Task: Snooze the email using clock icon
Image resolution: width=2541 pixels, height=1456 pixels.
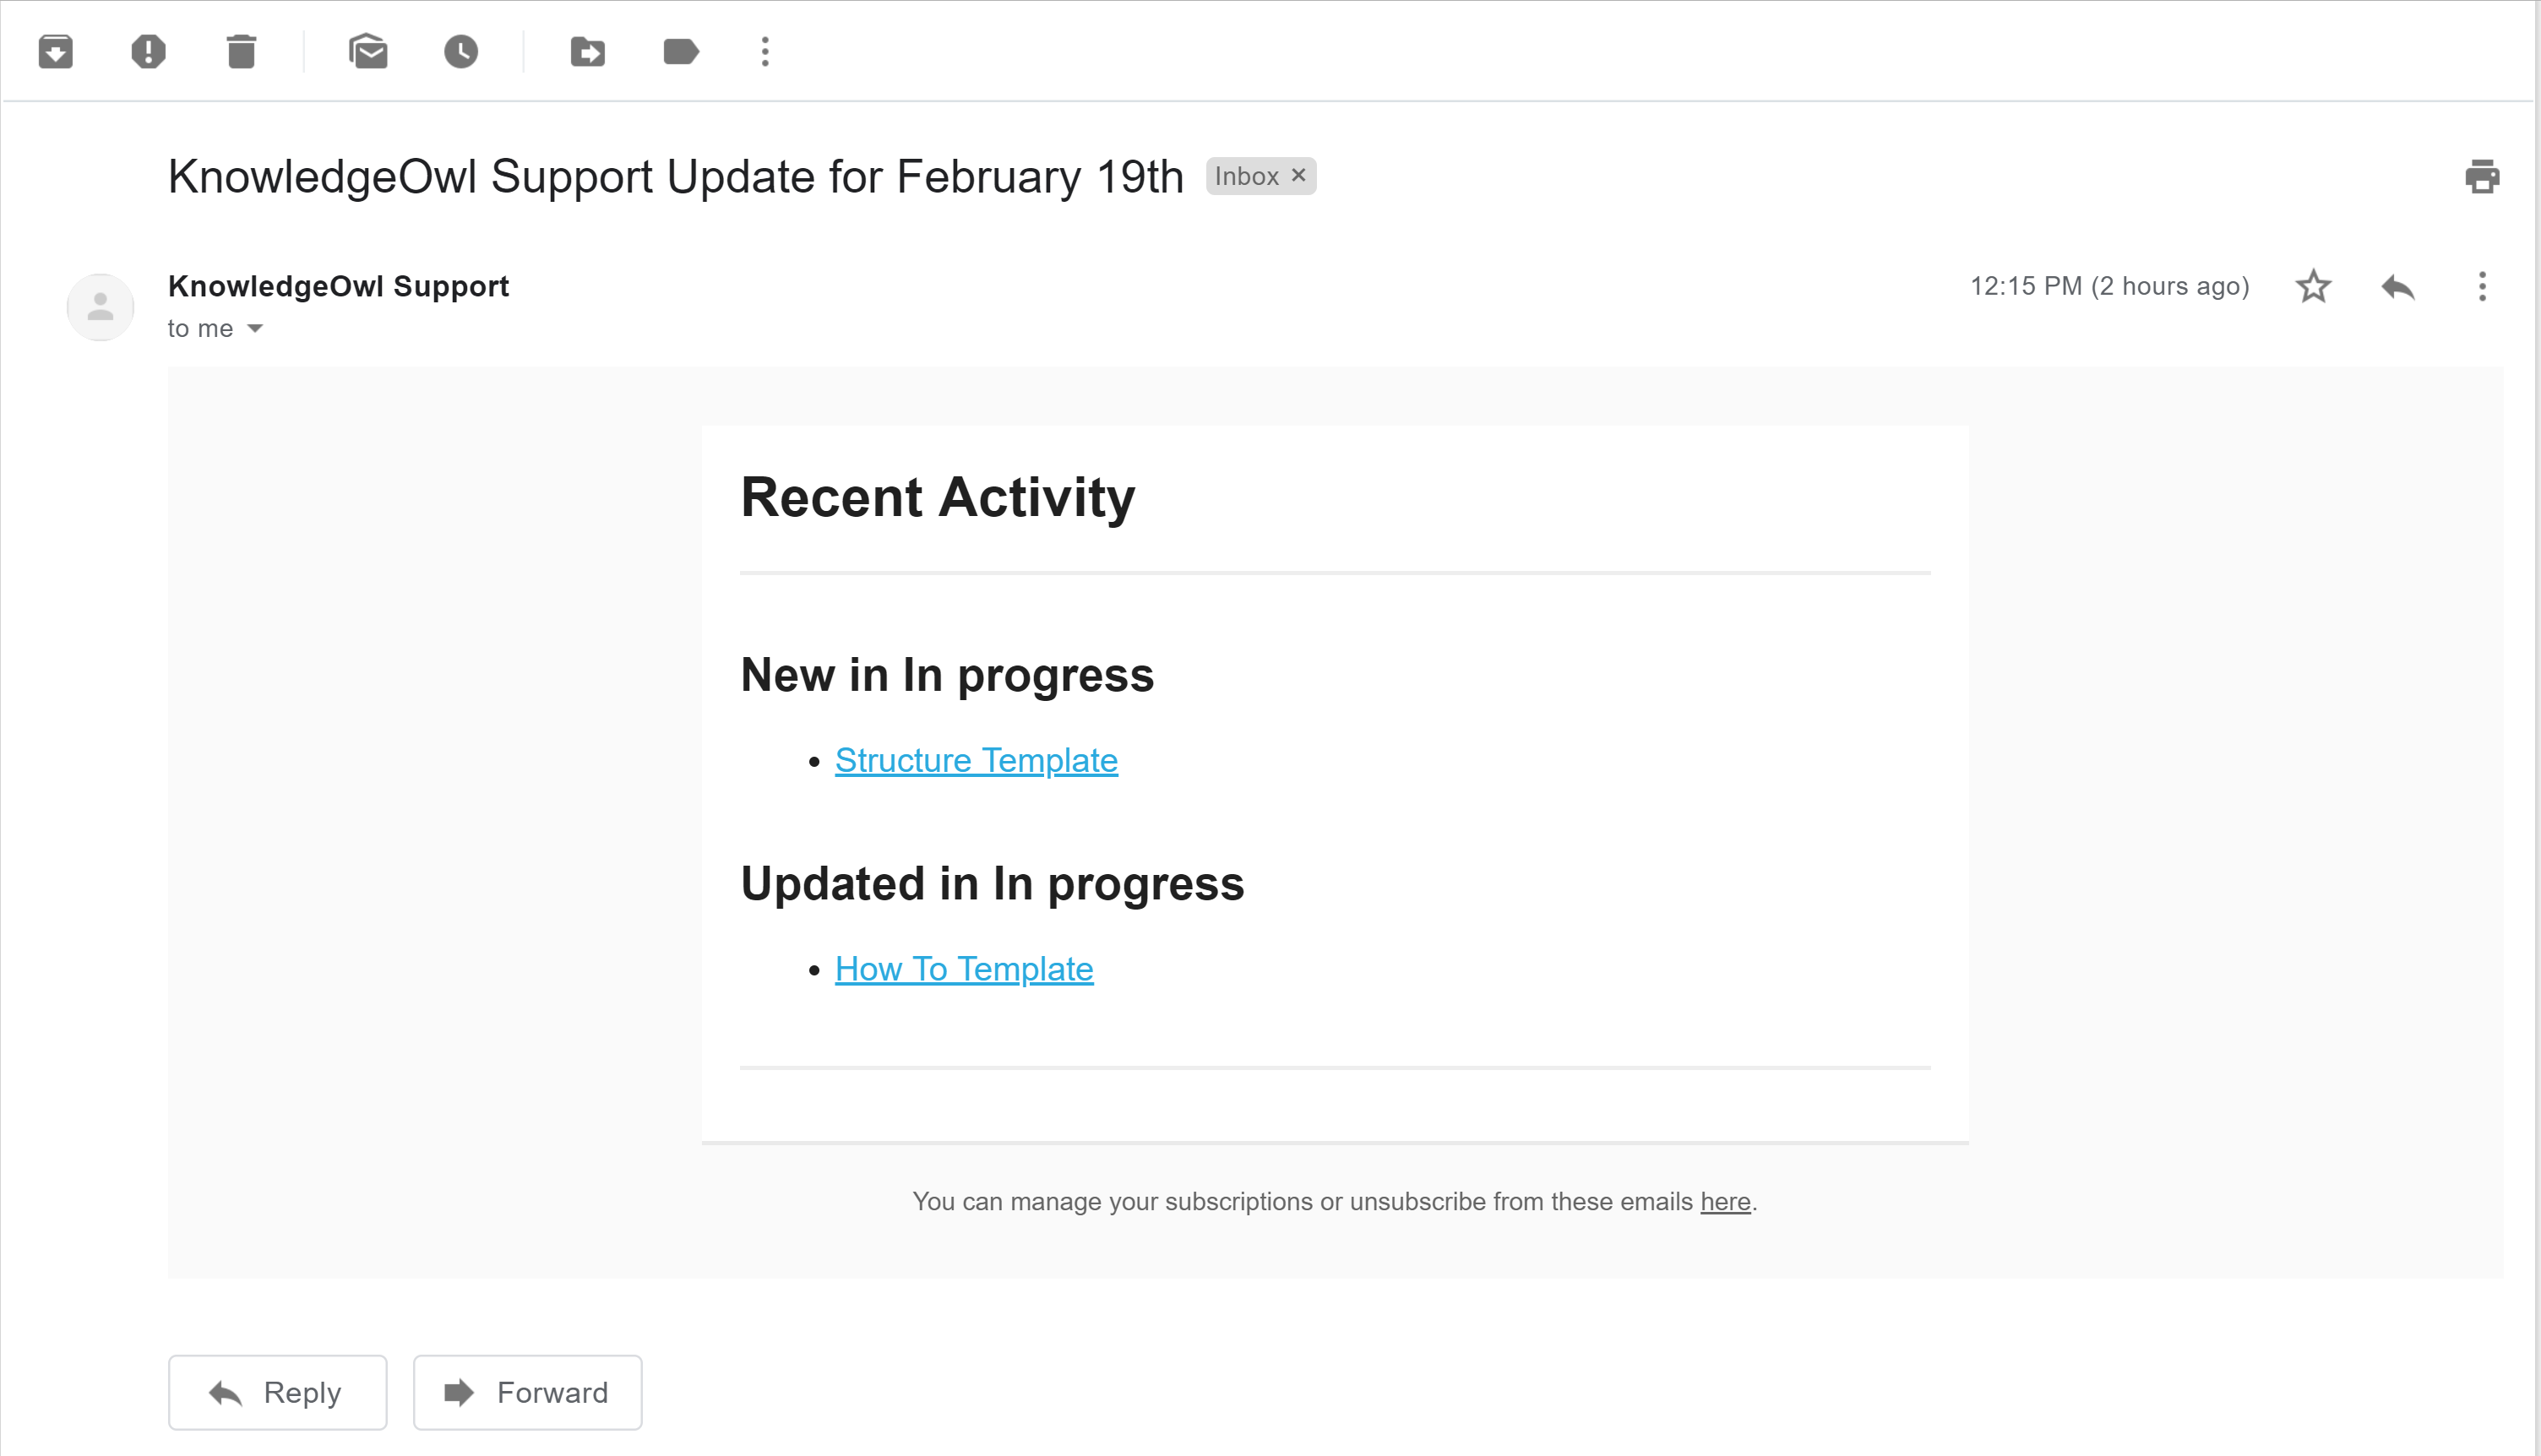Action: (461, 51)
